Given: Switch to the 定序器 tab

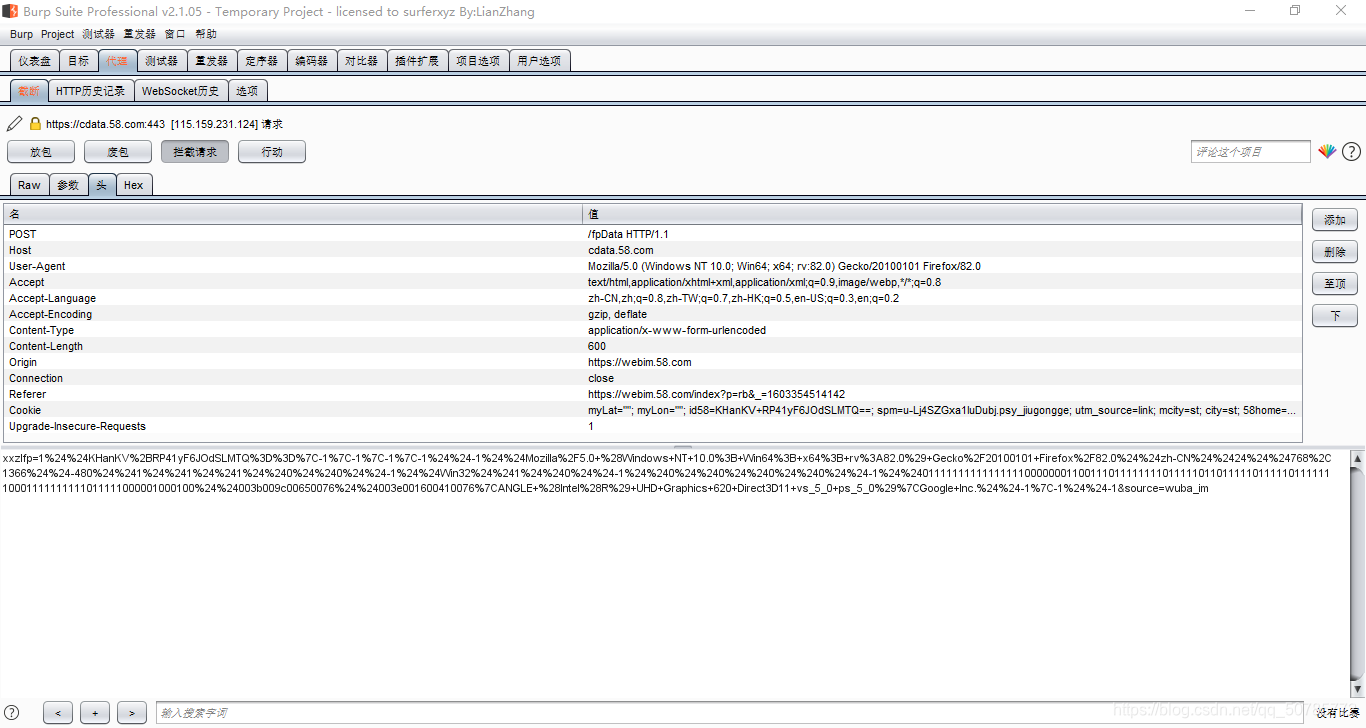Looking at the screenshot, I should click(262, 61).
